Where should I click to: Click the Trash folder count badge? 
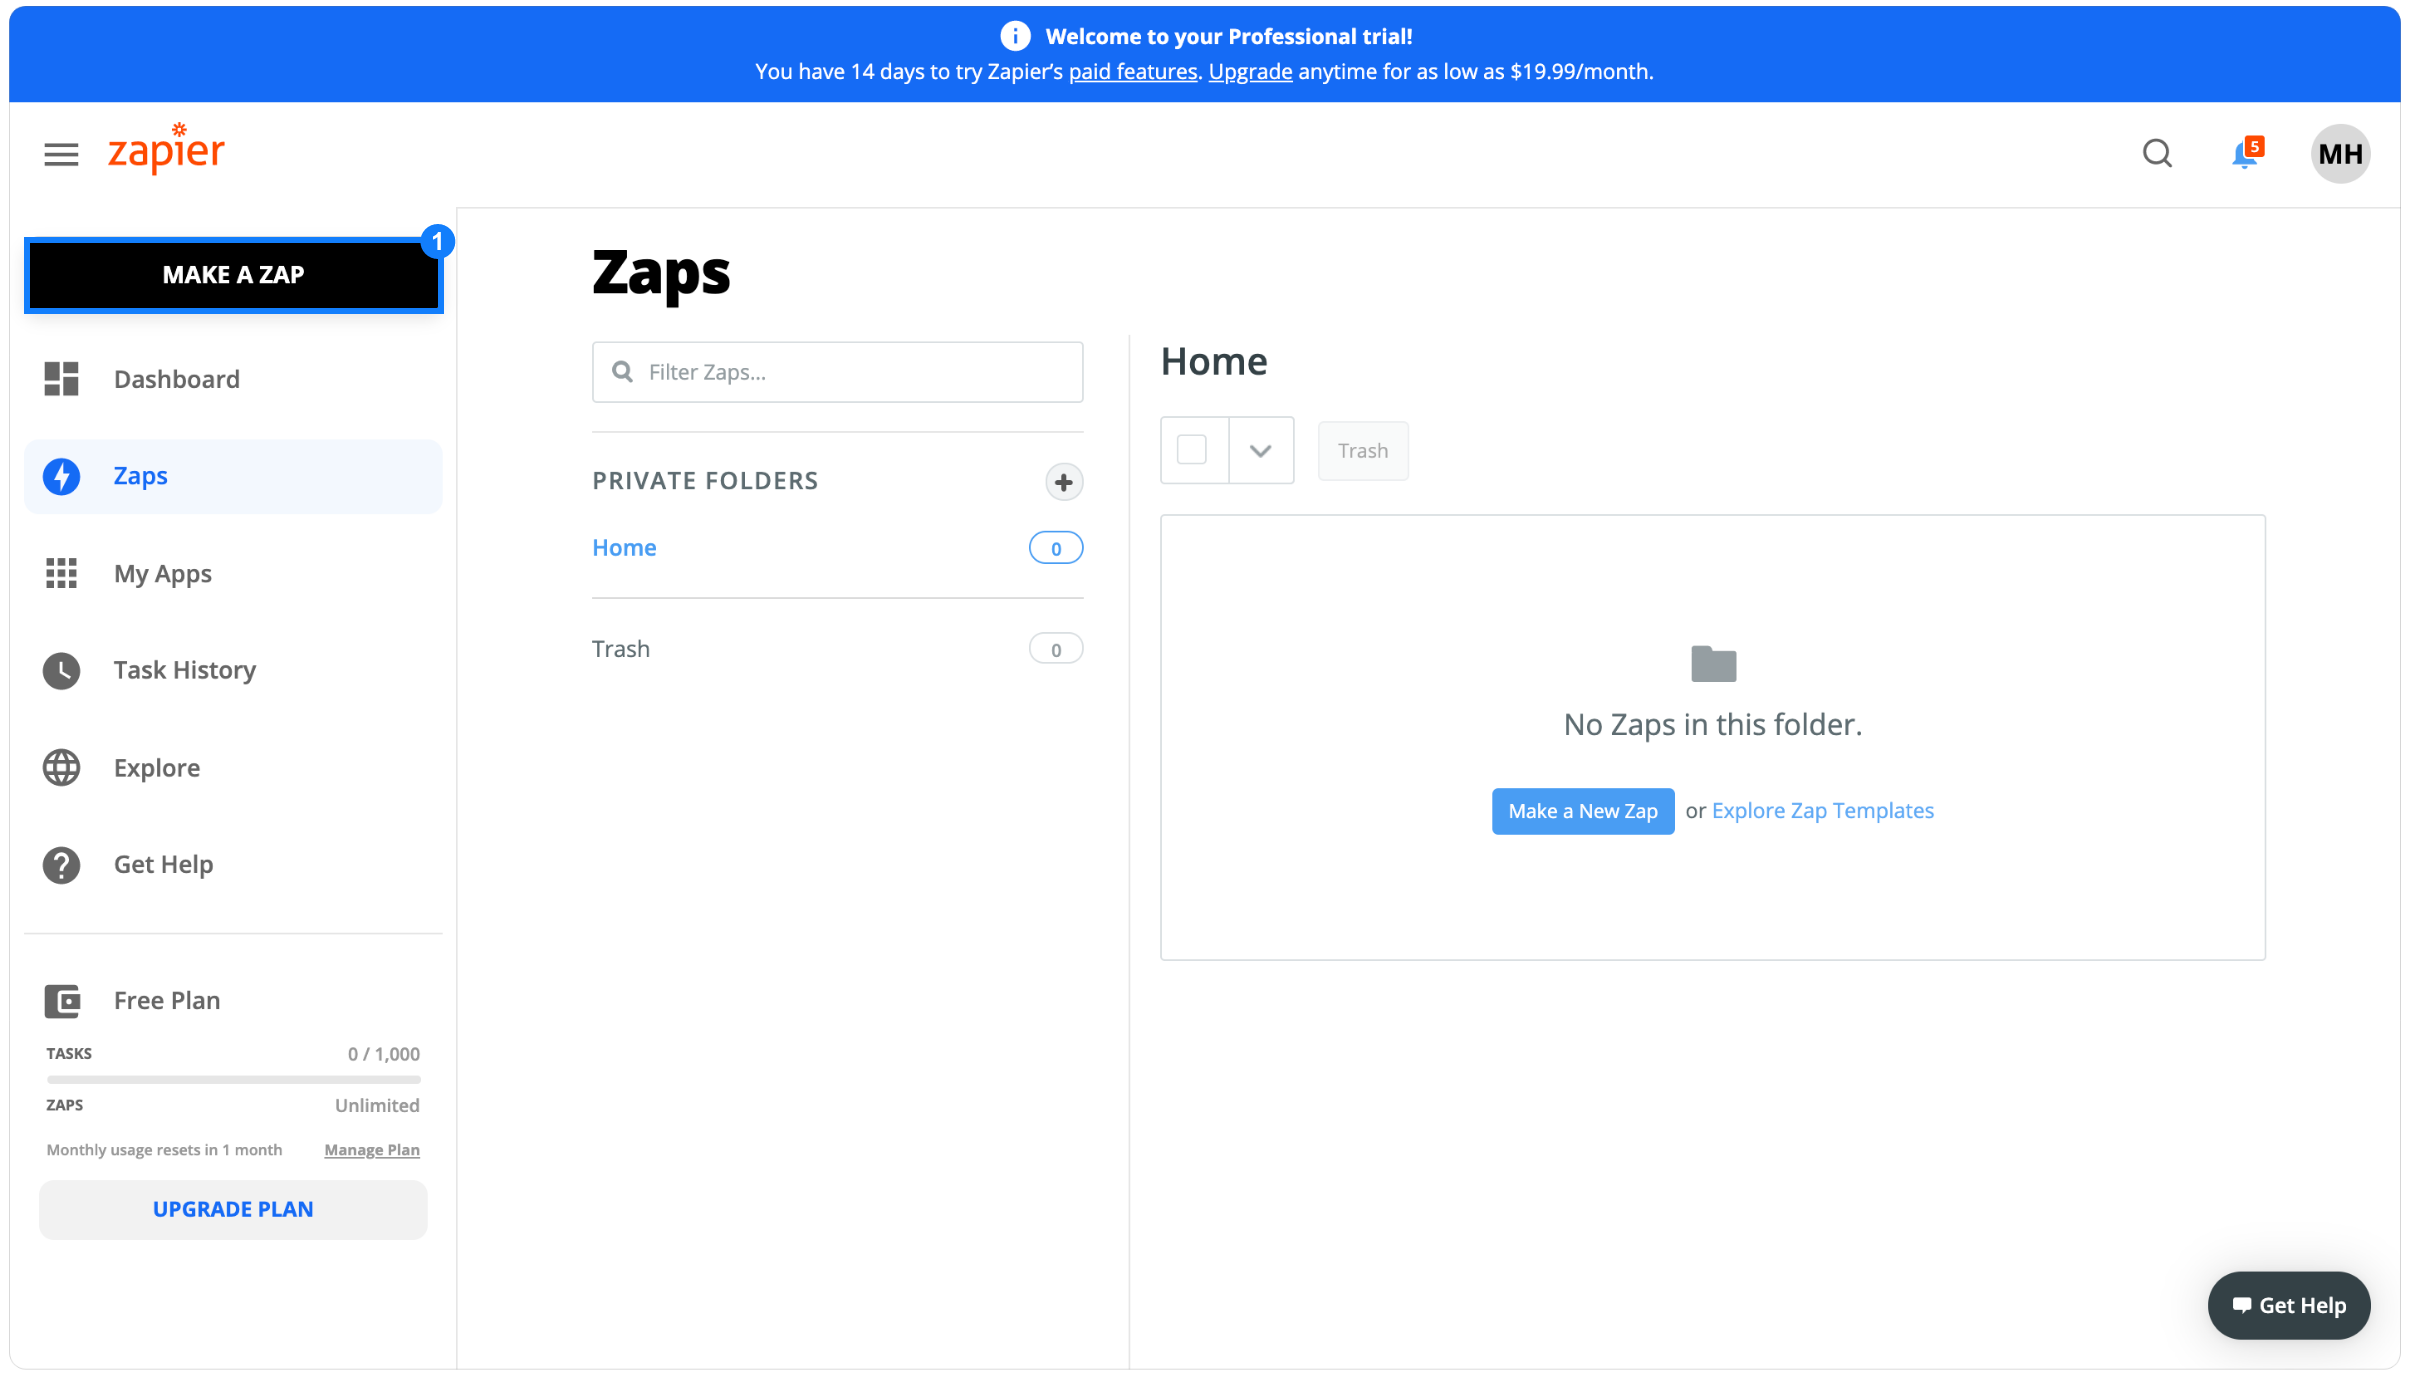click(1056, 649)
